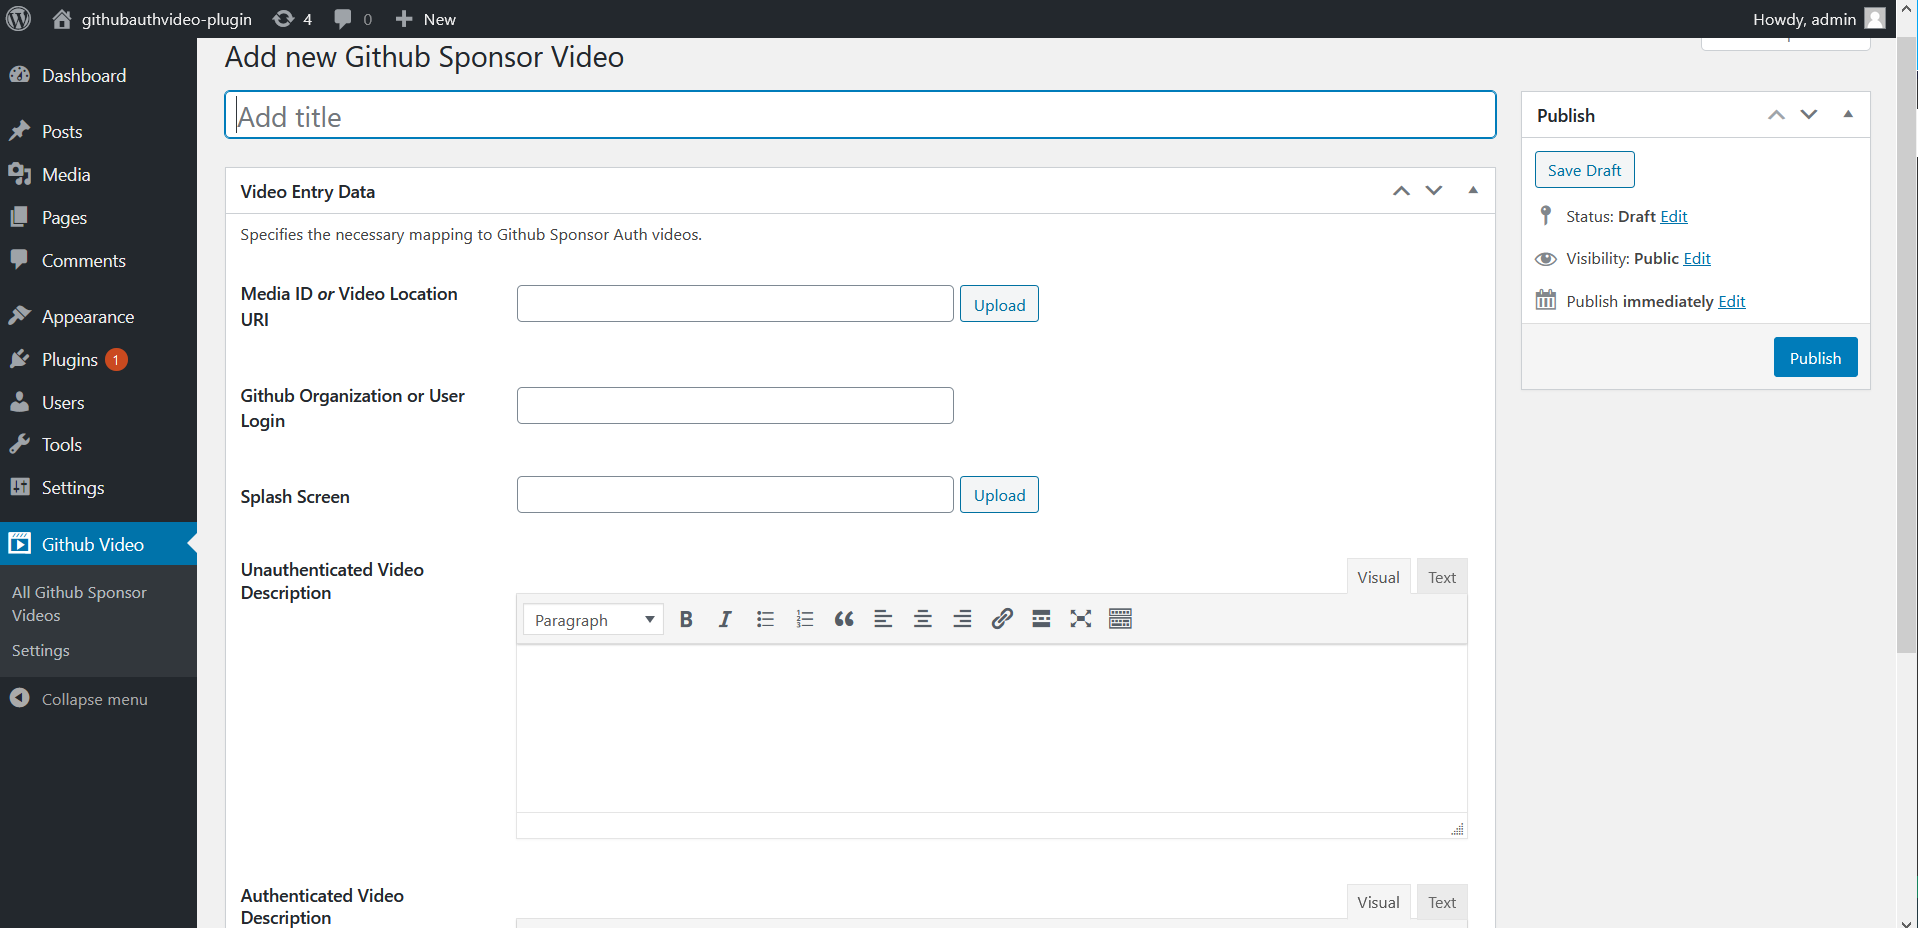Click the Collapse menu arrow icon
The image size is (1918, 928).
pos(19,698)
